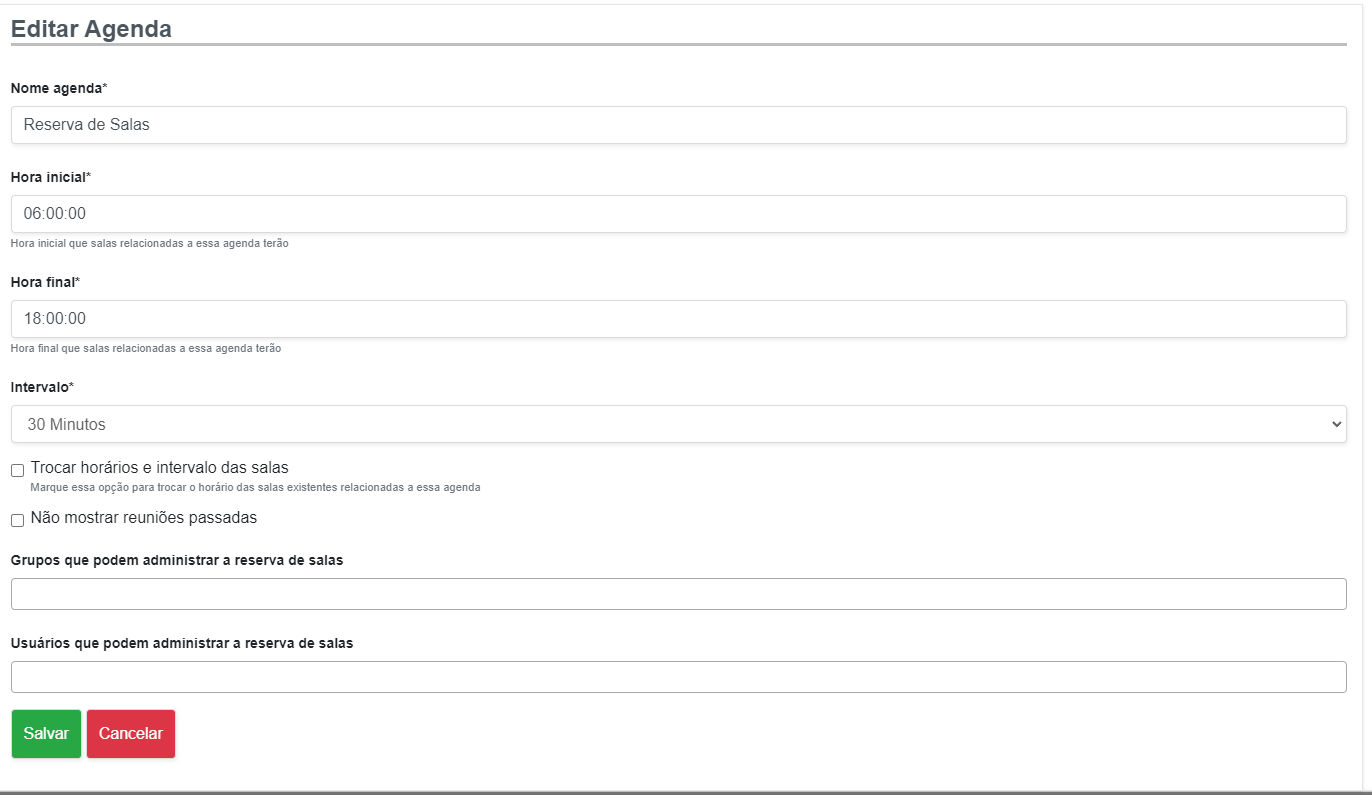Screen dimensions: 1372x795
Task: Click the Editar Agenda page heading
Action: point(91,29)
